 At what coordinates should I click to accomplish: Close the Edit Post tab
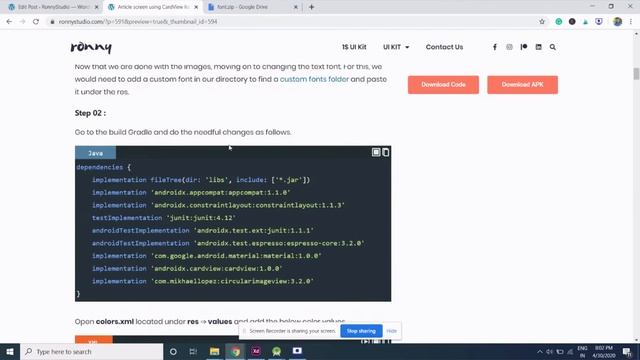97,7
